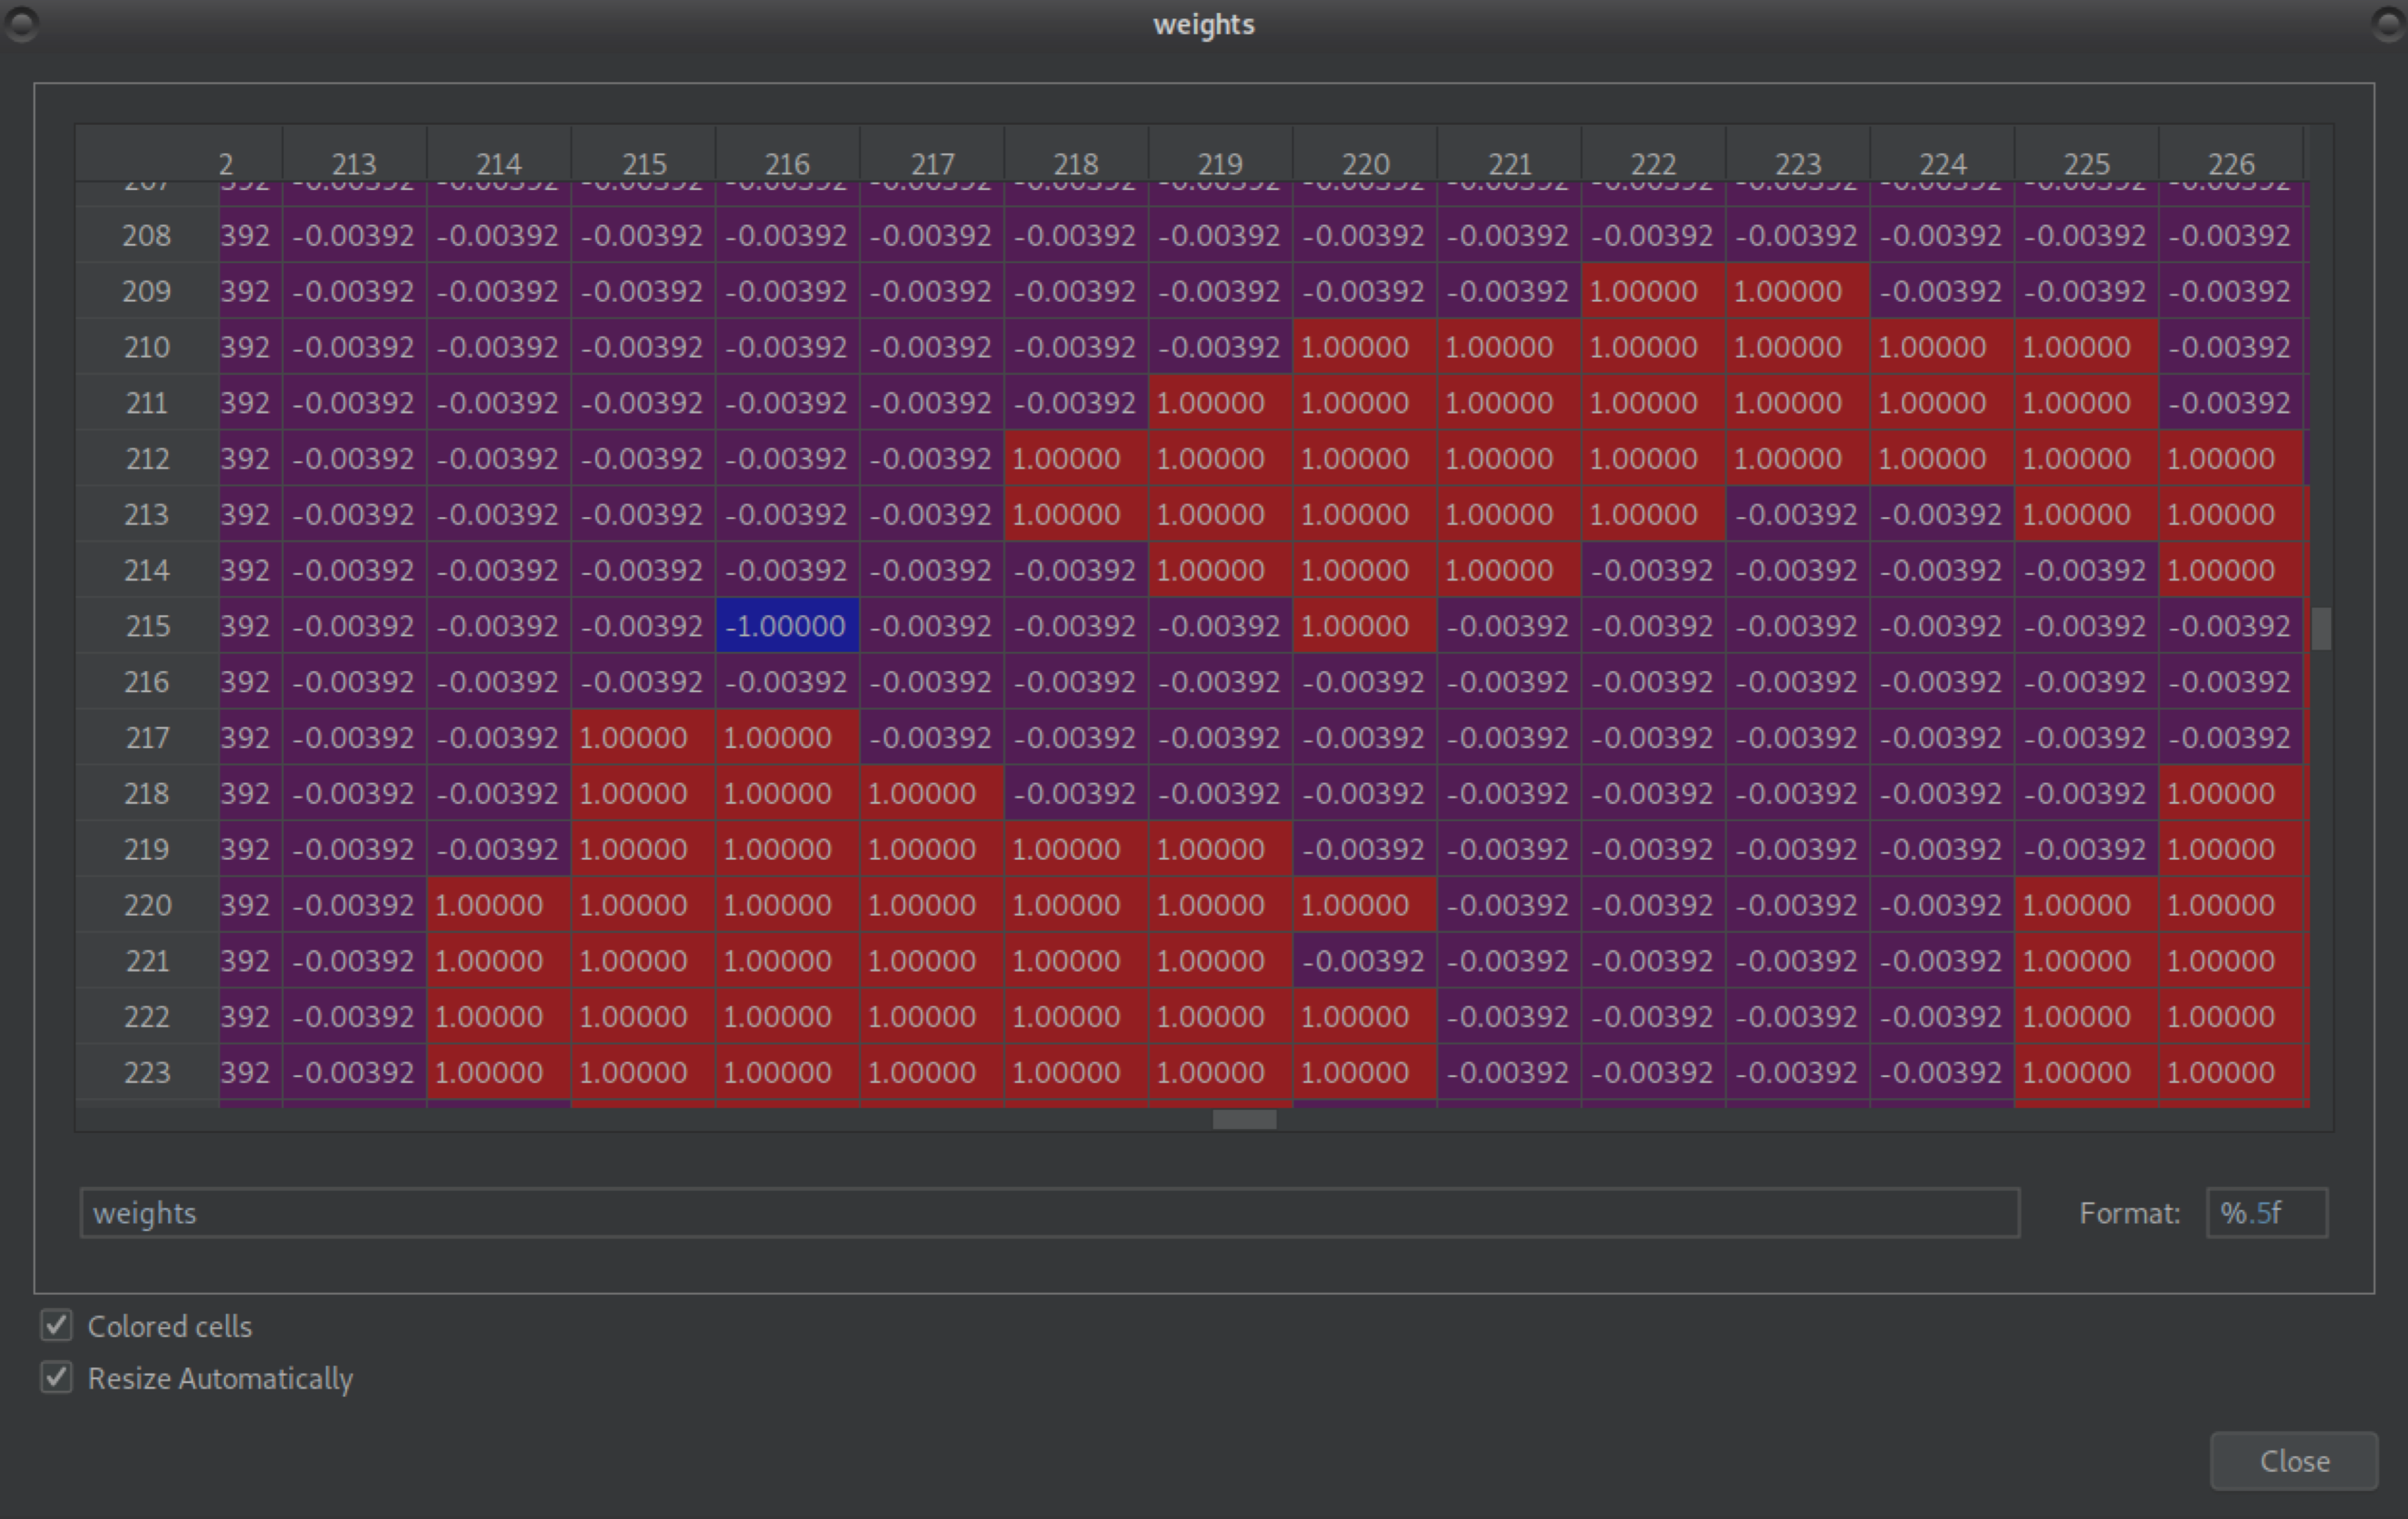The image size is (2408, 1519).
Task: Select row header 208
Action: click(147, 235)
